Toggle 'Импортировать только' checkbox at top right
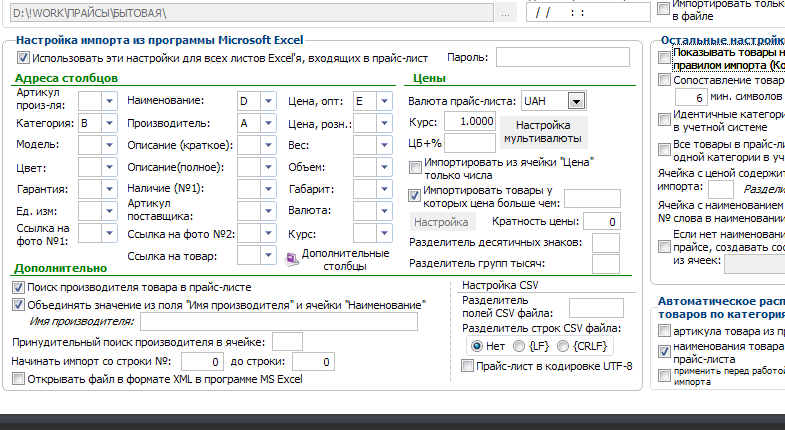Viewport: 785px width, 430px height. click(663, 9)
